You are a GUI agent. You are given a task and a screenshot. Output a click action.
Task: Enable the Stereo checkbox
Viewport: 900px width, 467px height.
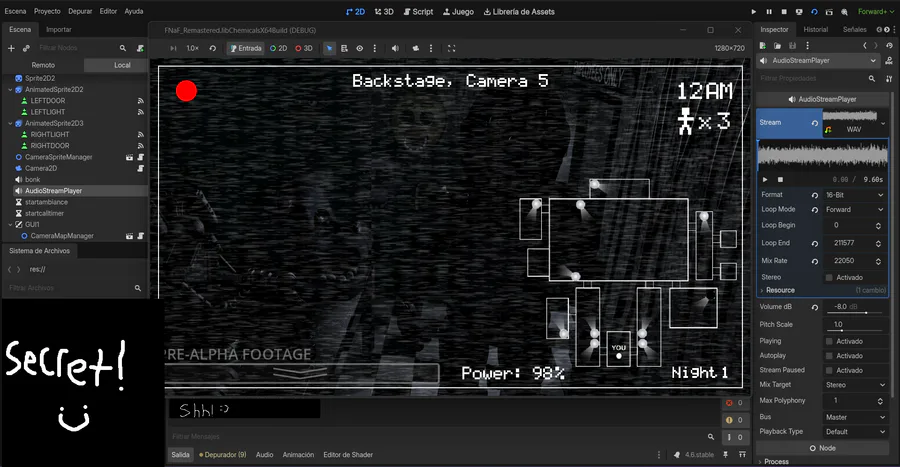click(829, 278)
